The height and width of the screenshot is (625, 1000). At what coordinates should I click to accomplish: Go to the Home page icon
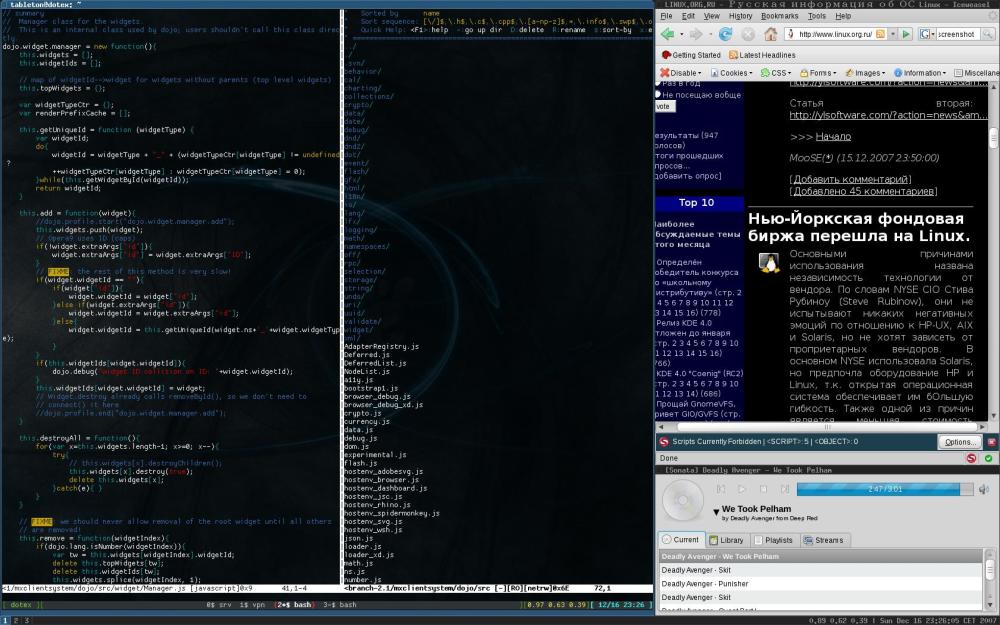click(770, 34)
